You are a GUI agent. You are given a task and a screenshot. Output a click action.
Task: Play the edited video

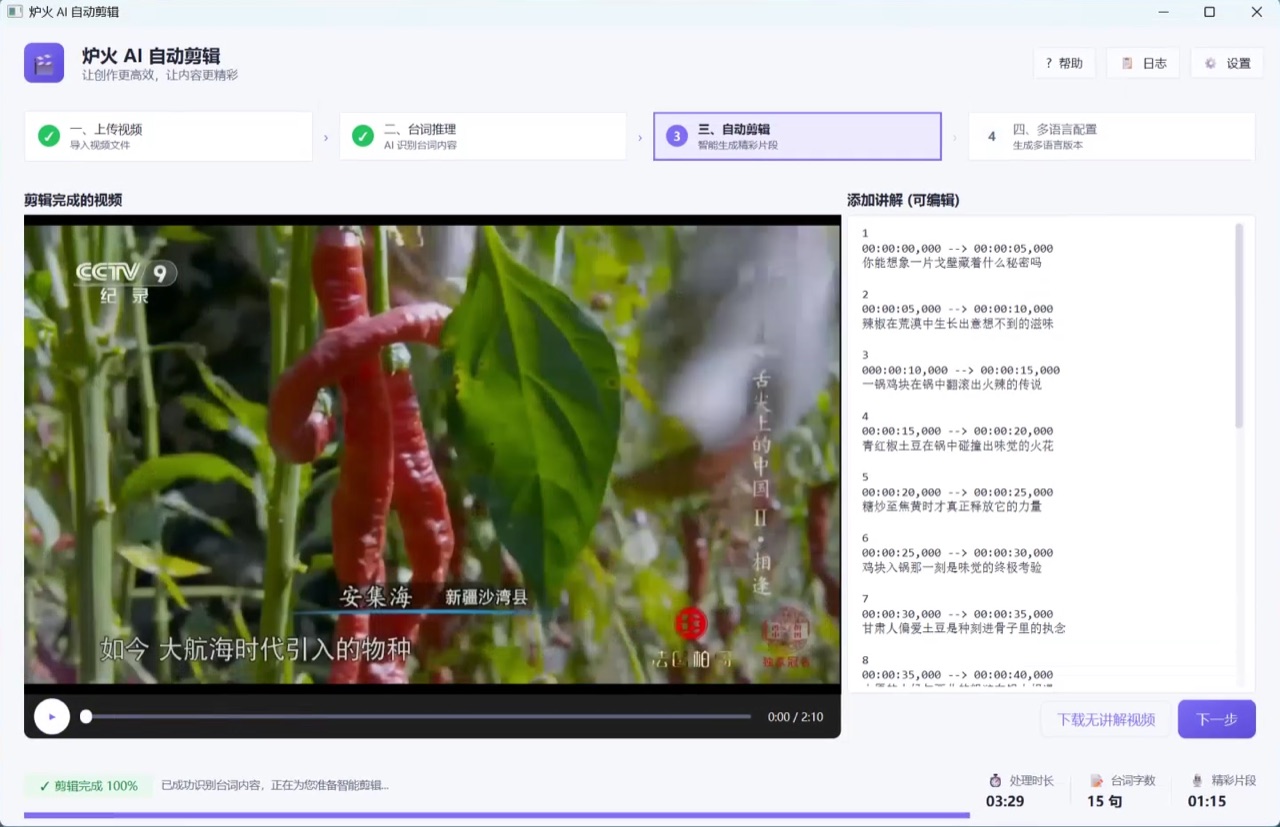tap(52, 716)
